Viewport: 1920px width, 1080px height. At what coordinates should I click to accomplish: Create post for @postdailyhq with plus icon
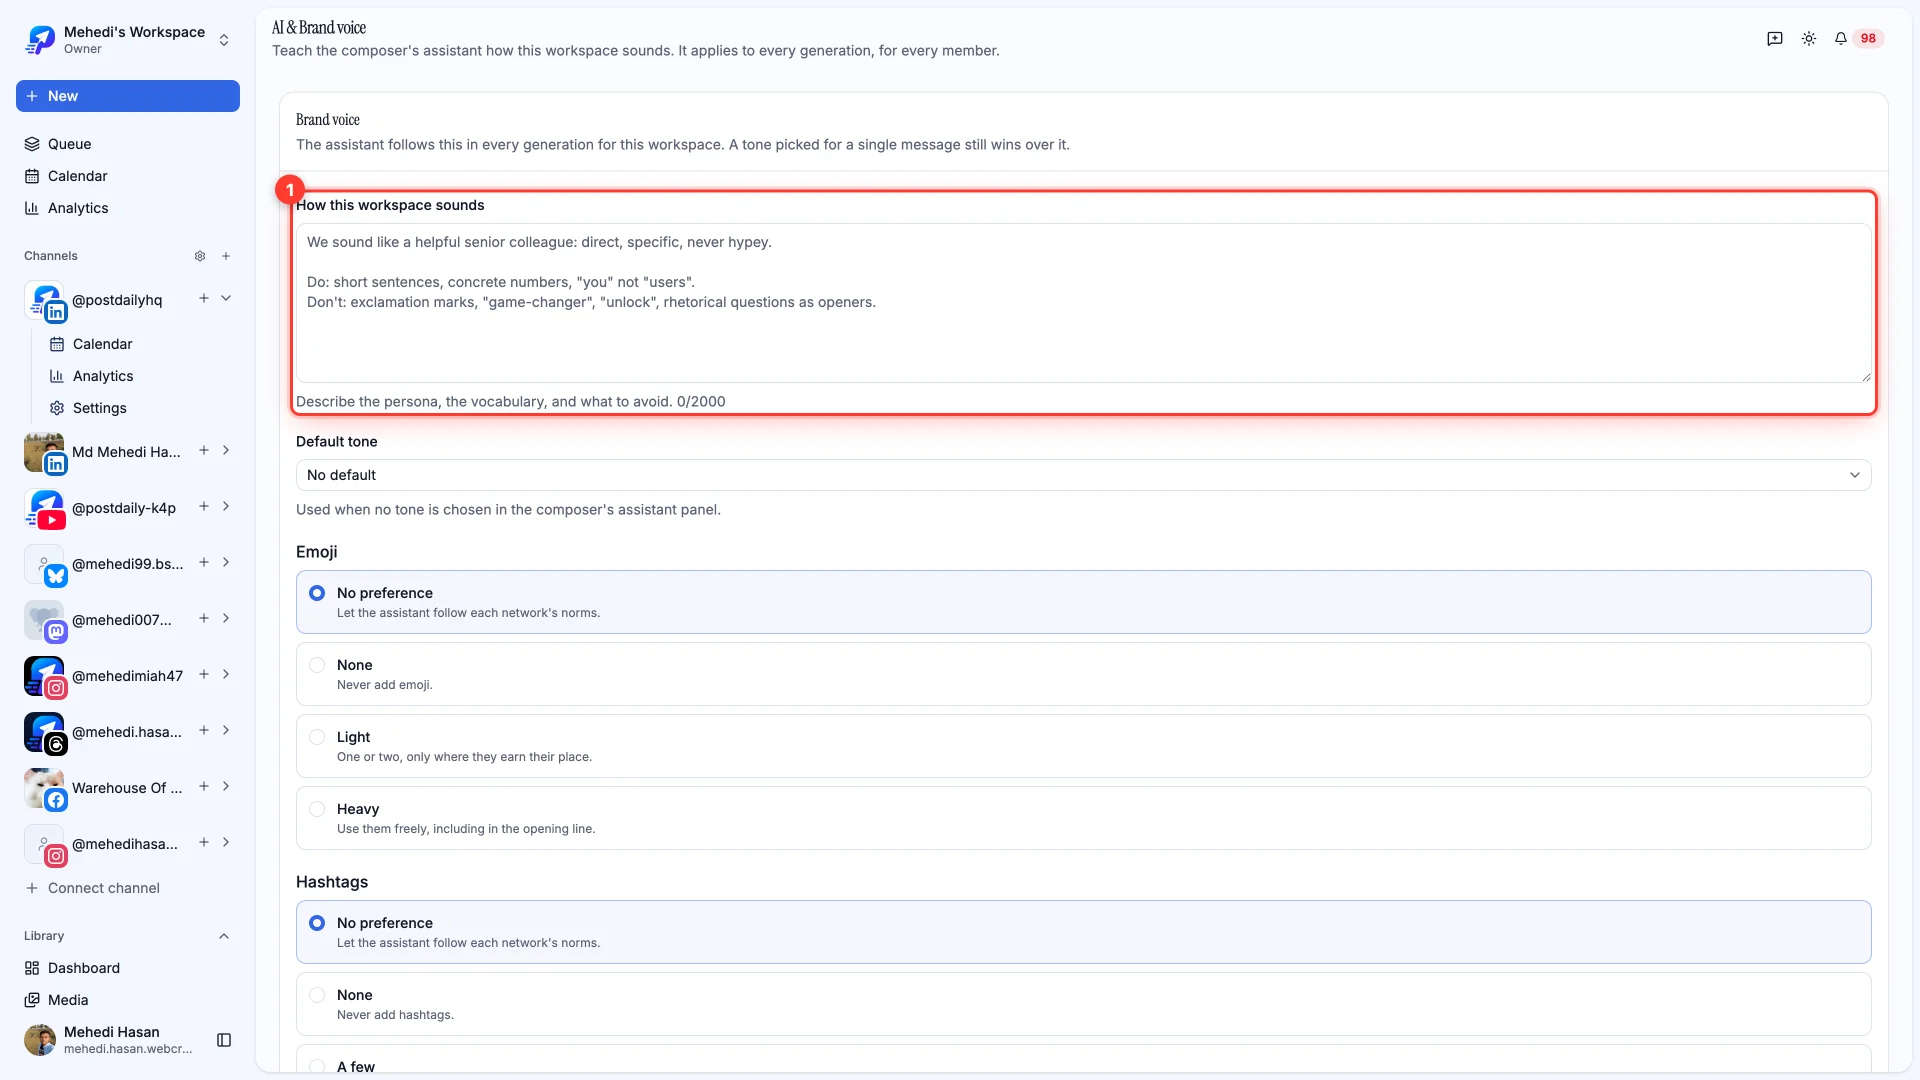click(204, 298)
